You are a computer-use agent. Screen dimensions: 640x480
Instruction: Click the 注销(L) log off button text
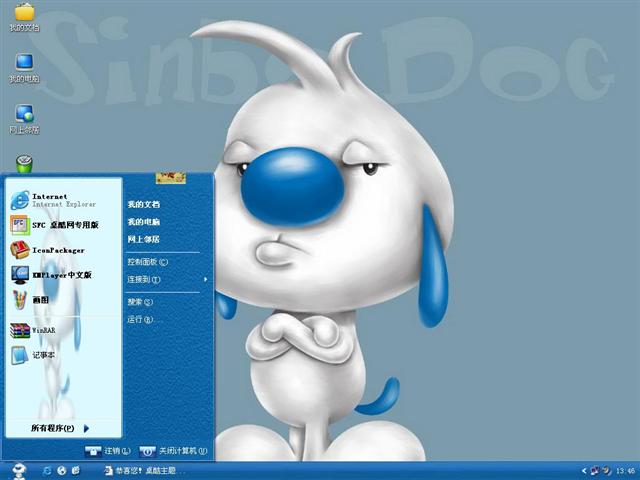coord(118,451)
